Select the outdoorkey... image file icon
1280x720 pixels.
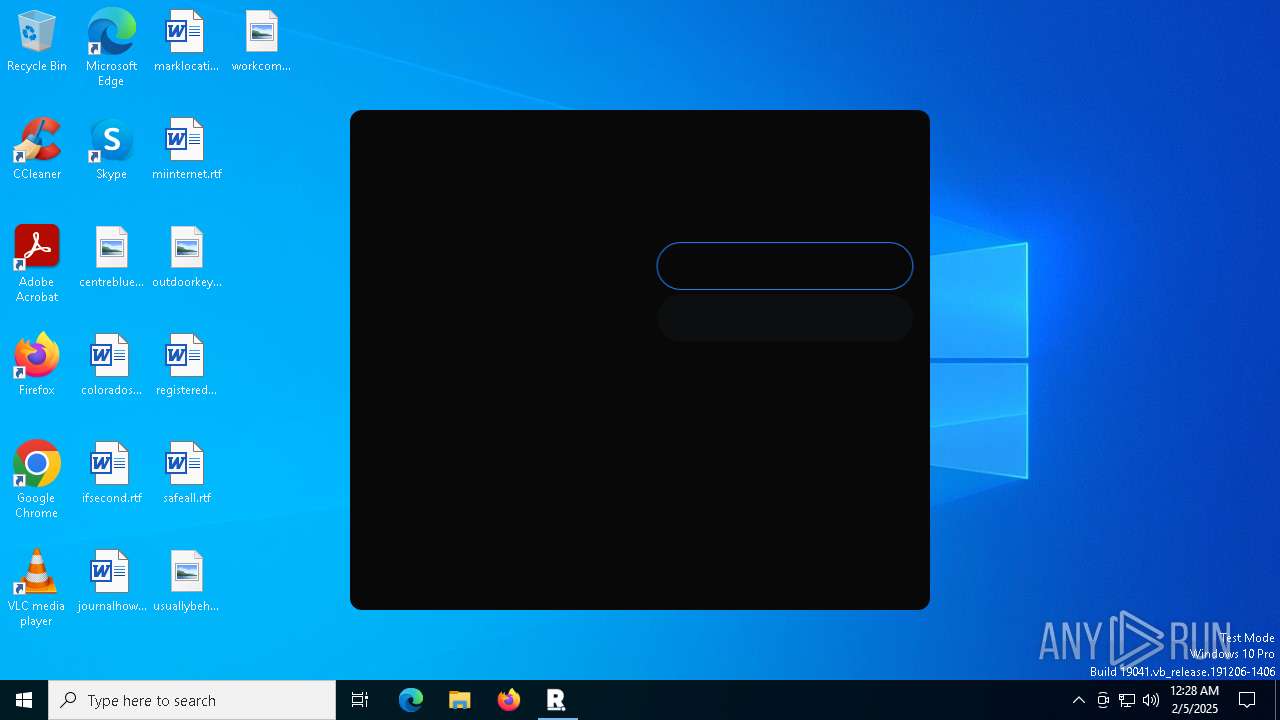pos(186,258)
